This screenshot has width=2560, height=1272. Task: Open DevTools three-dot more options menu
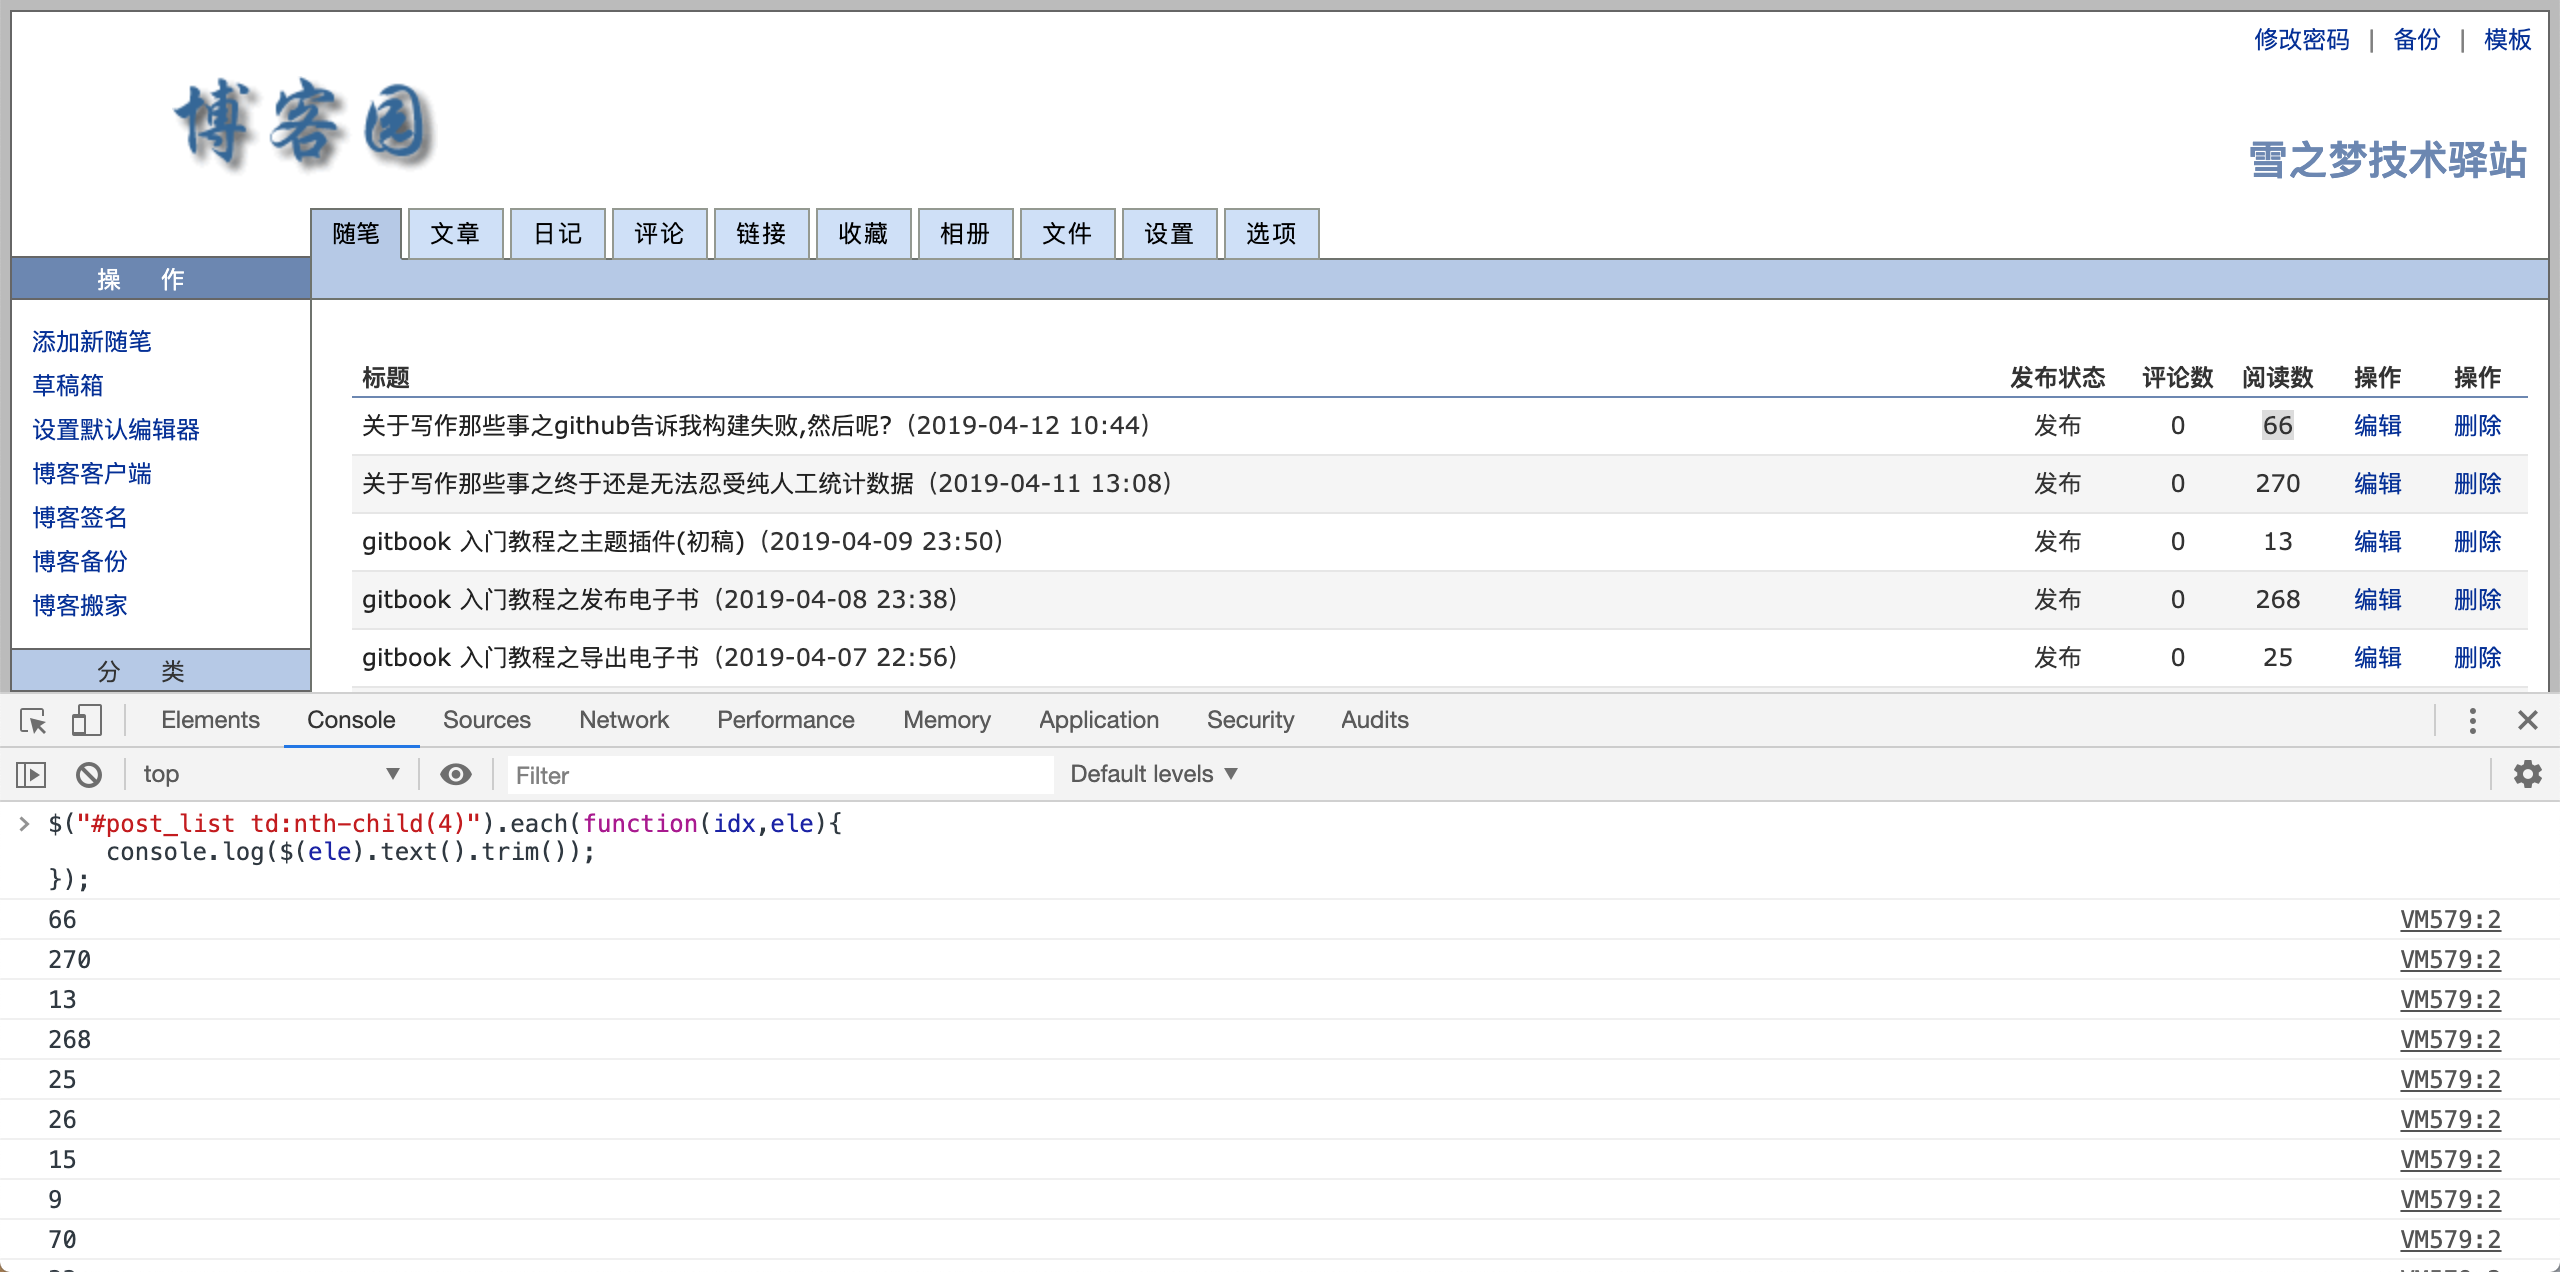click(2472, 720)
